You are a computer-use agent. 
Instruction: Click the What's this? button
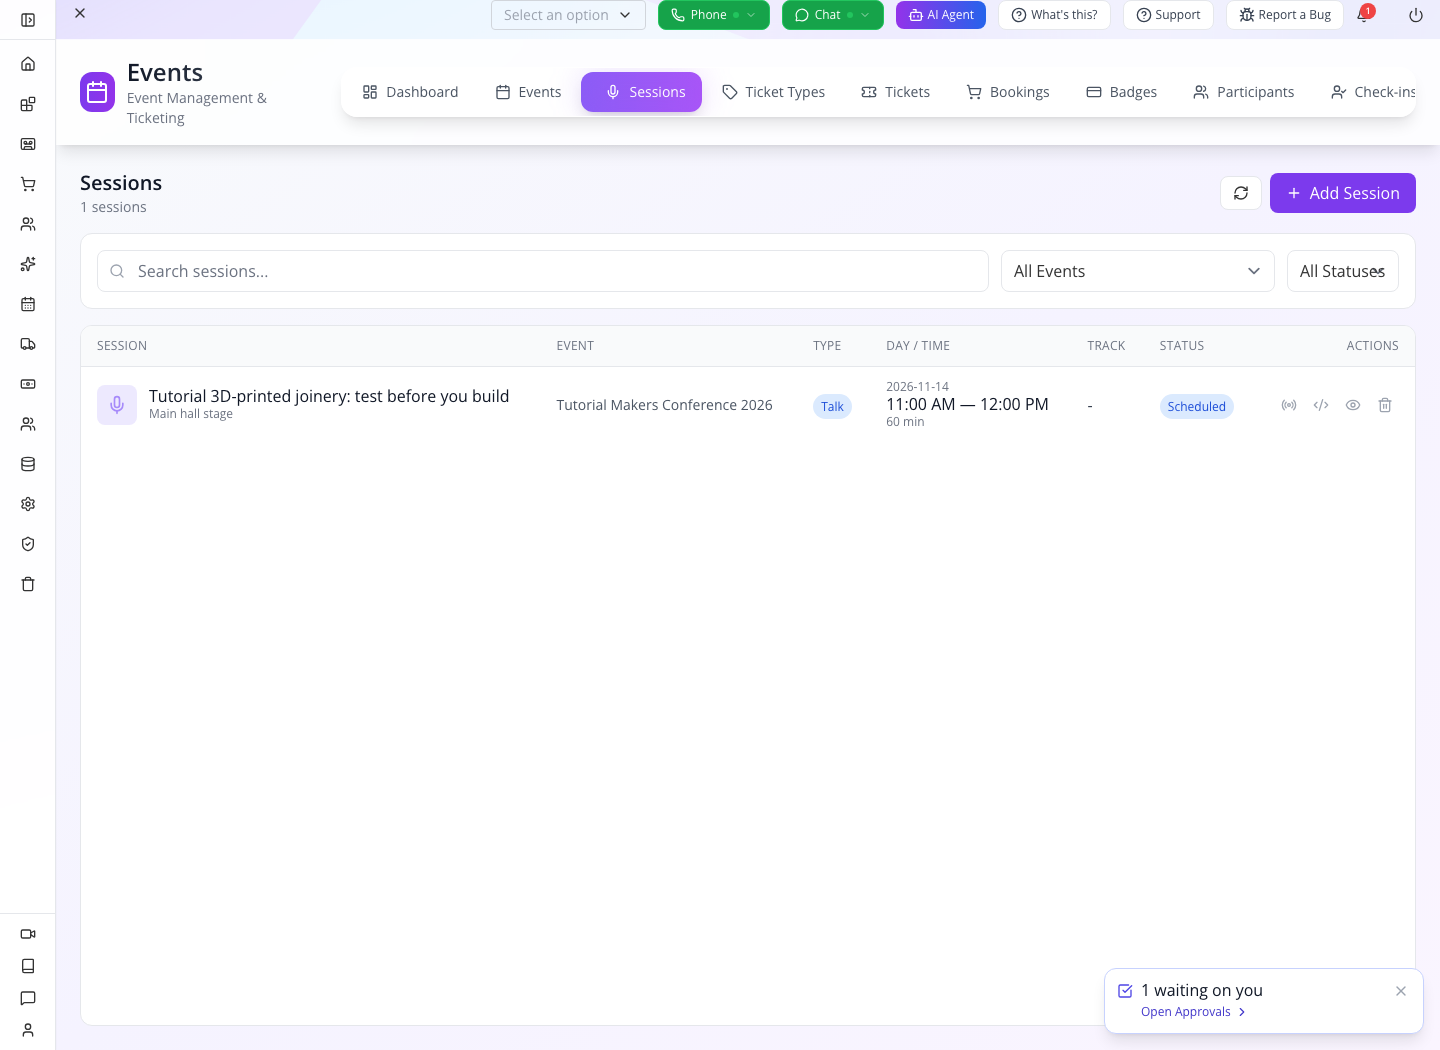tap(1054, 15)
